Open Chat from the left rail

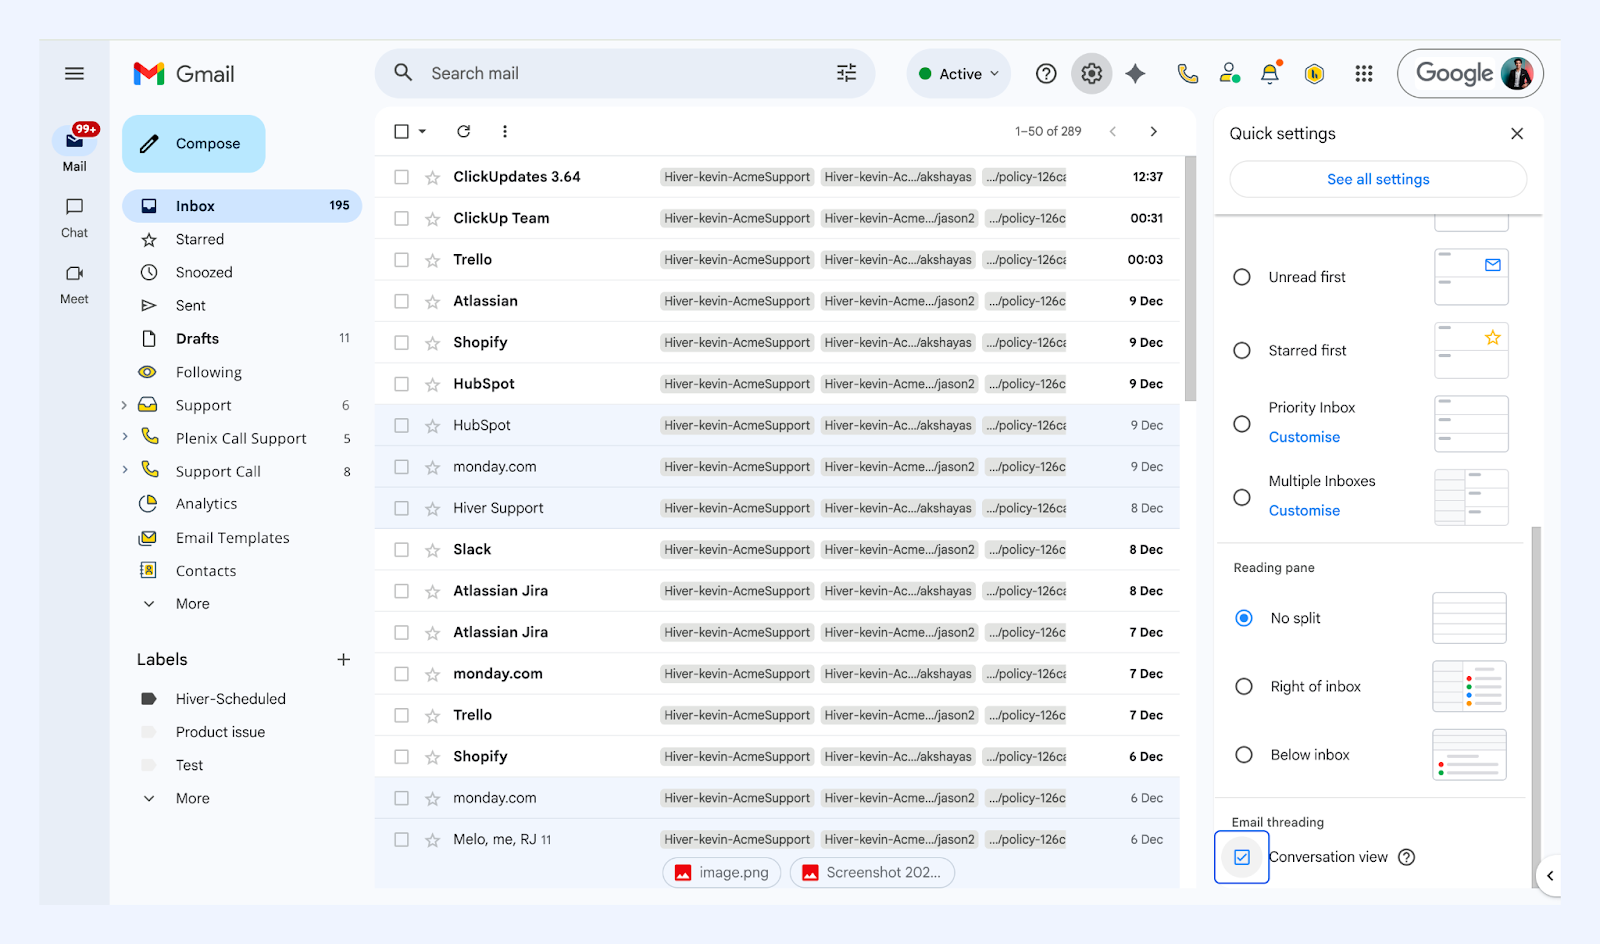(74, 218)
